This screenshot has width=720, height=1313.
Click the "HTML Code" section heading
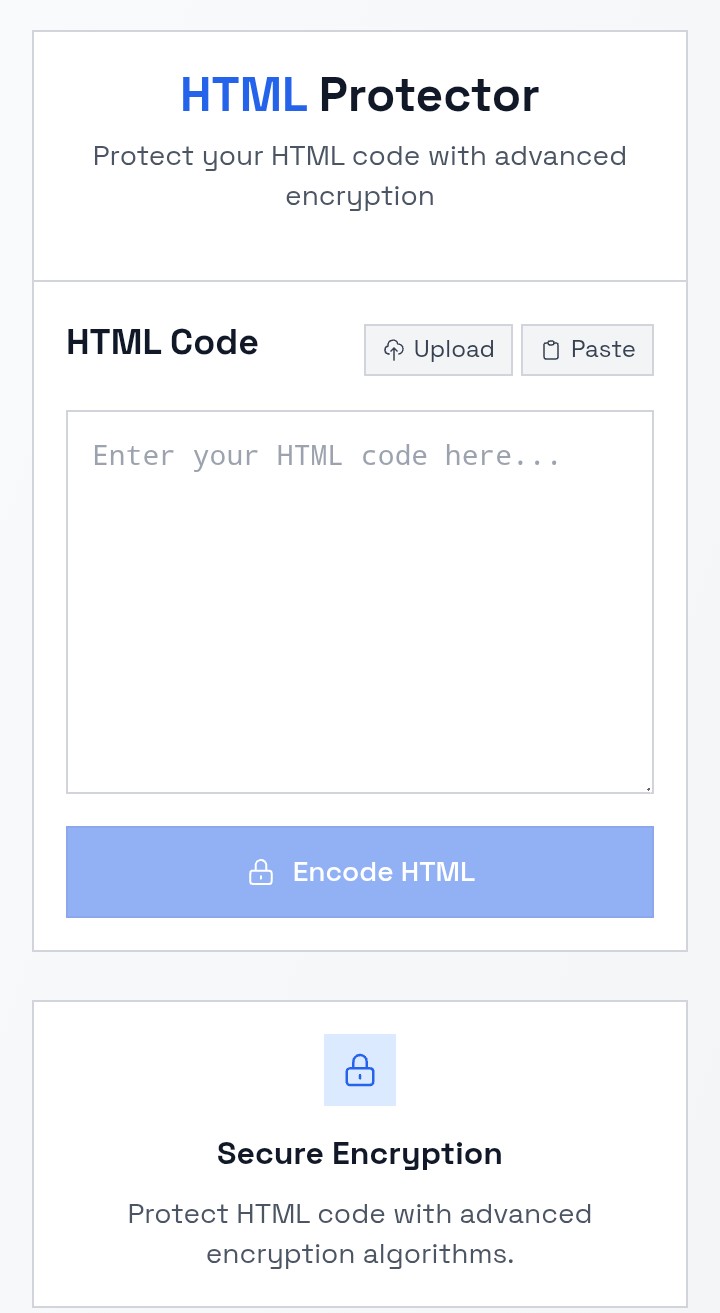coord(162,343)
